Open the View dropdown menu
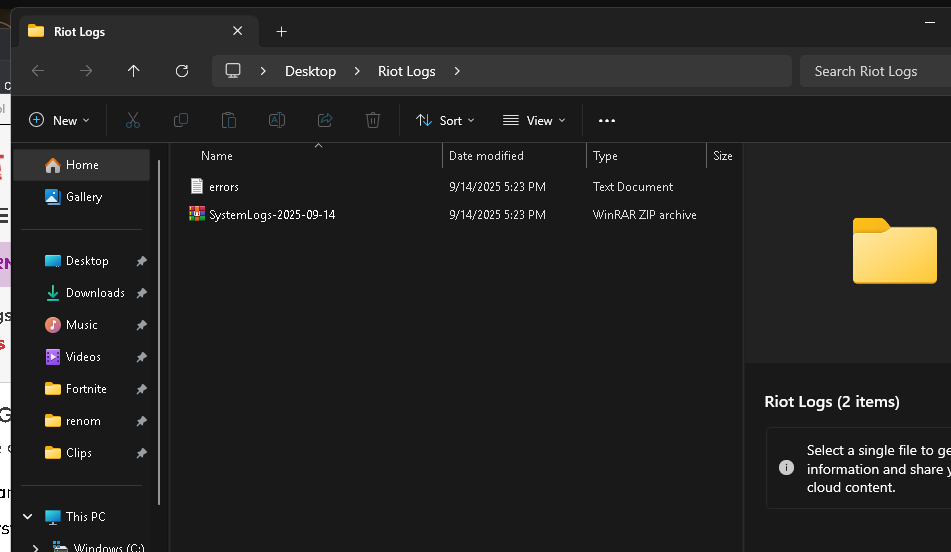The height and width of the screenshot is (552, 951). pos(534,120)
